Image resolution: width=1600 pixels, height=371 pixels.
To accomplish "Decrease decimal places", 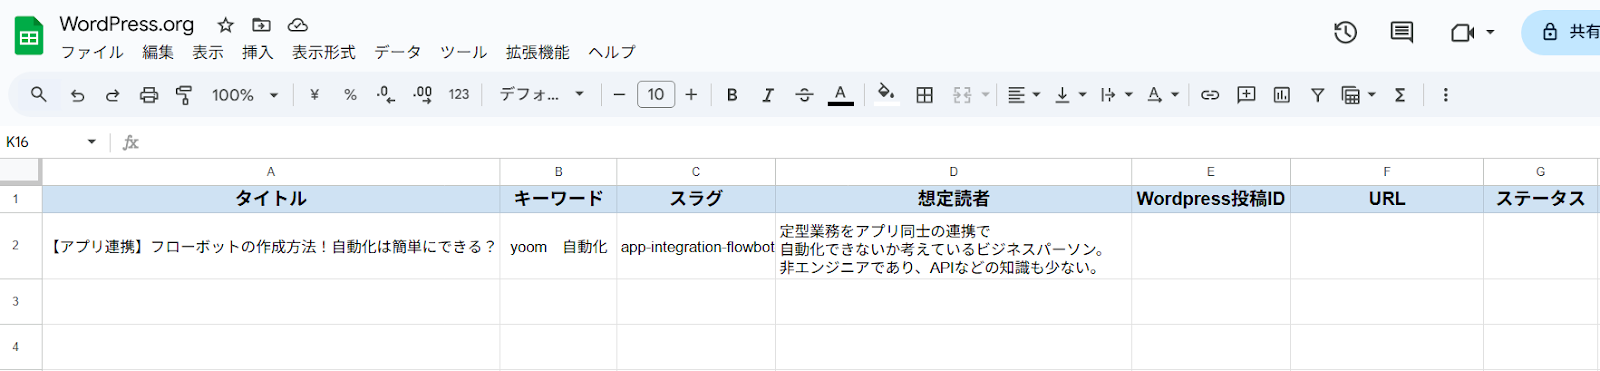I will pyautogui.click(x=386, y=95).
